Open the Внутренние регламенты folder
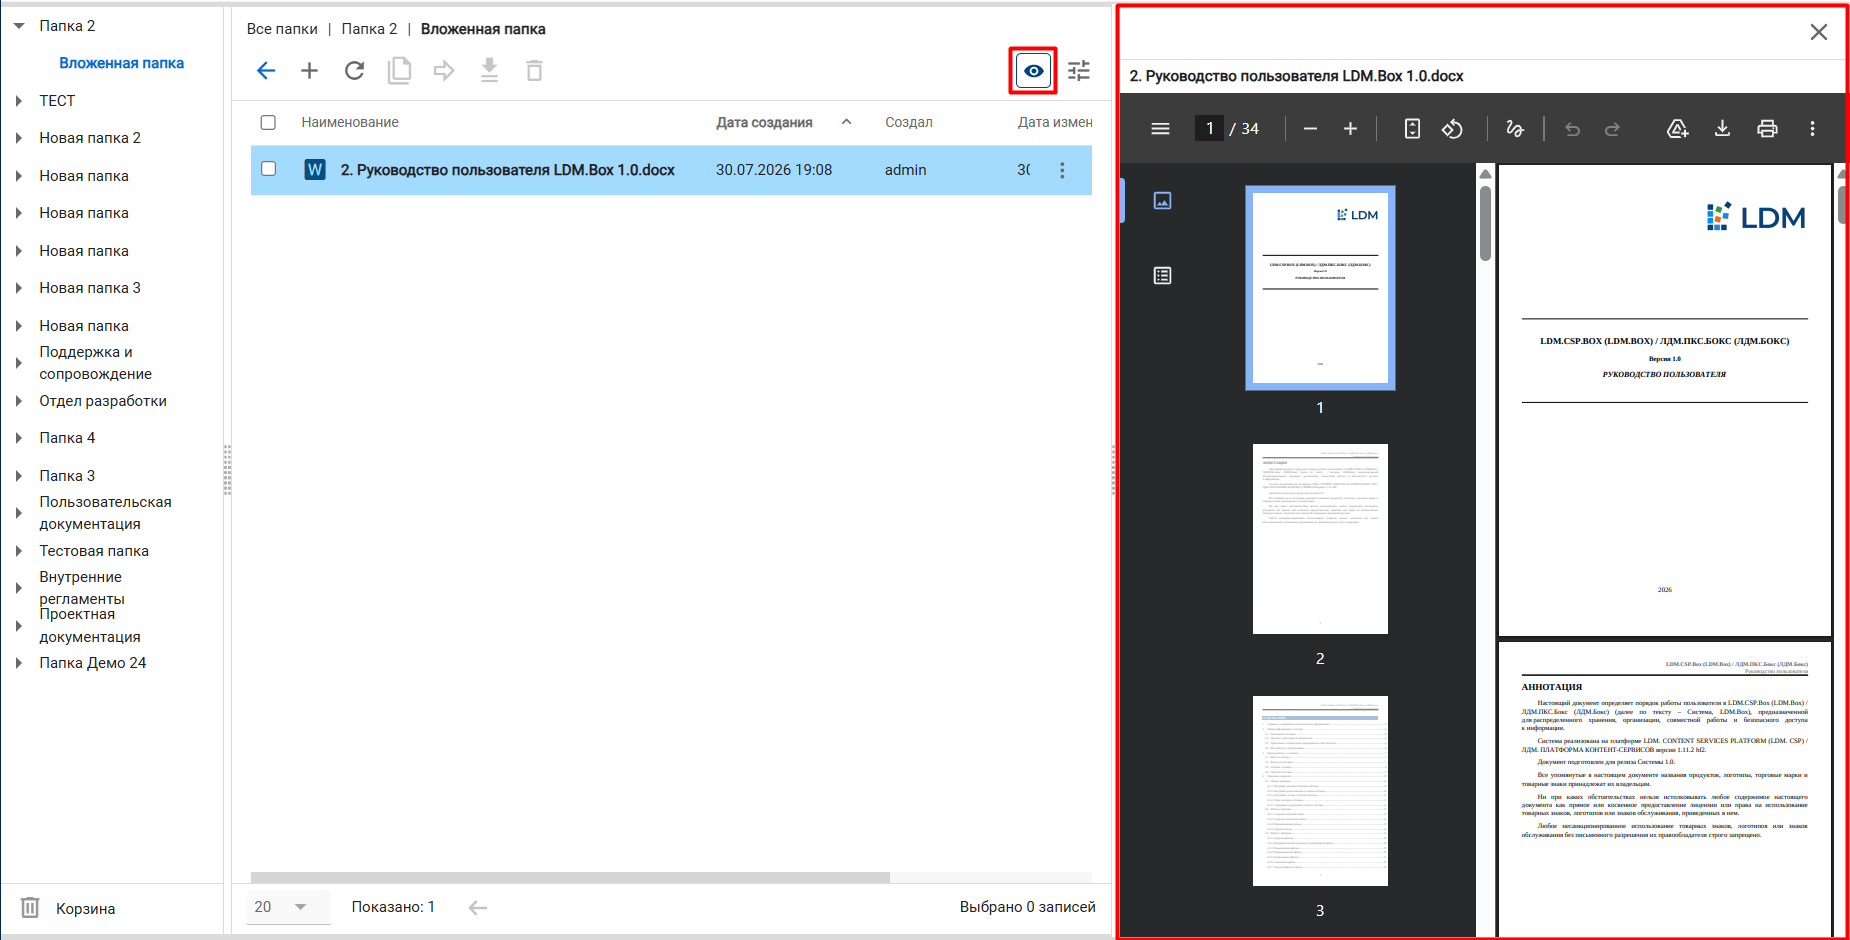 click(82, 588)
